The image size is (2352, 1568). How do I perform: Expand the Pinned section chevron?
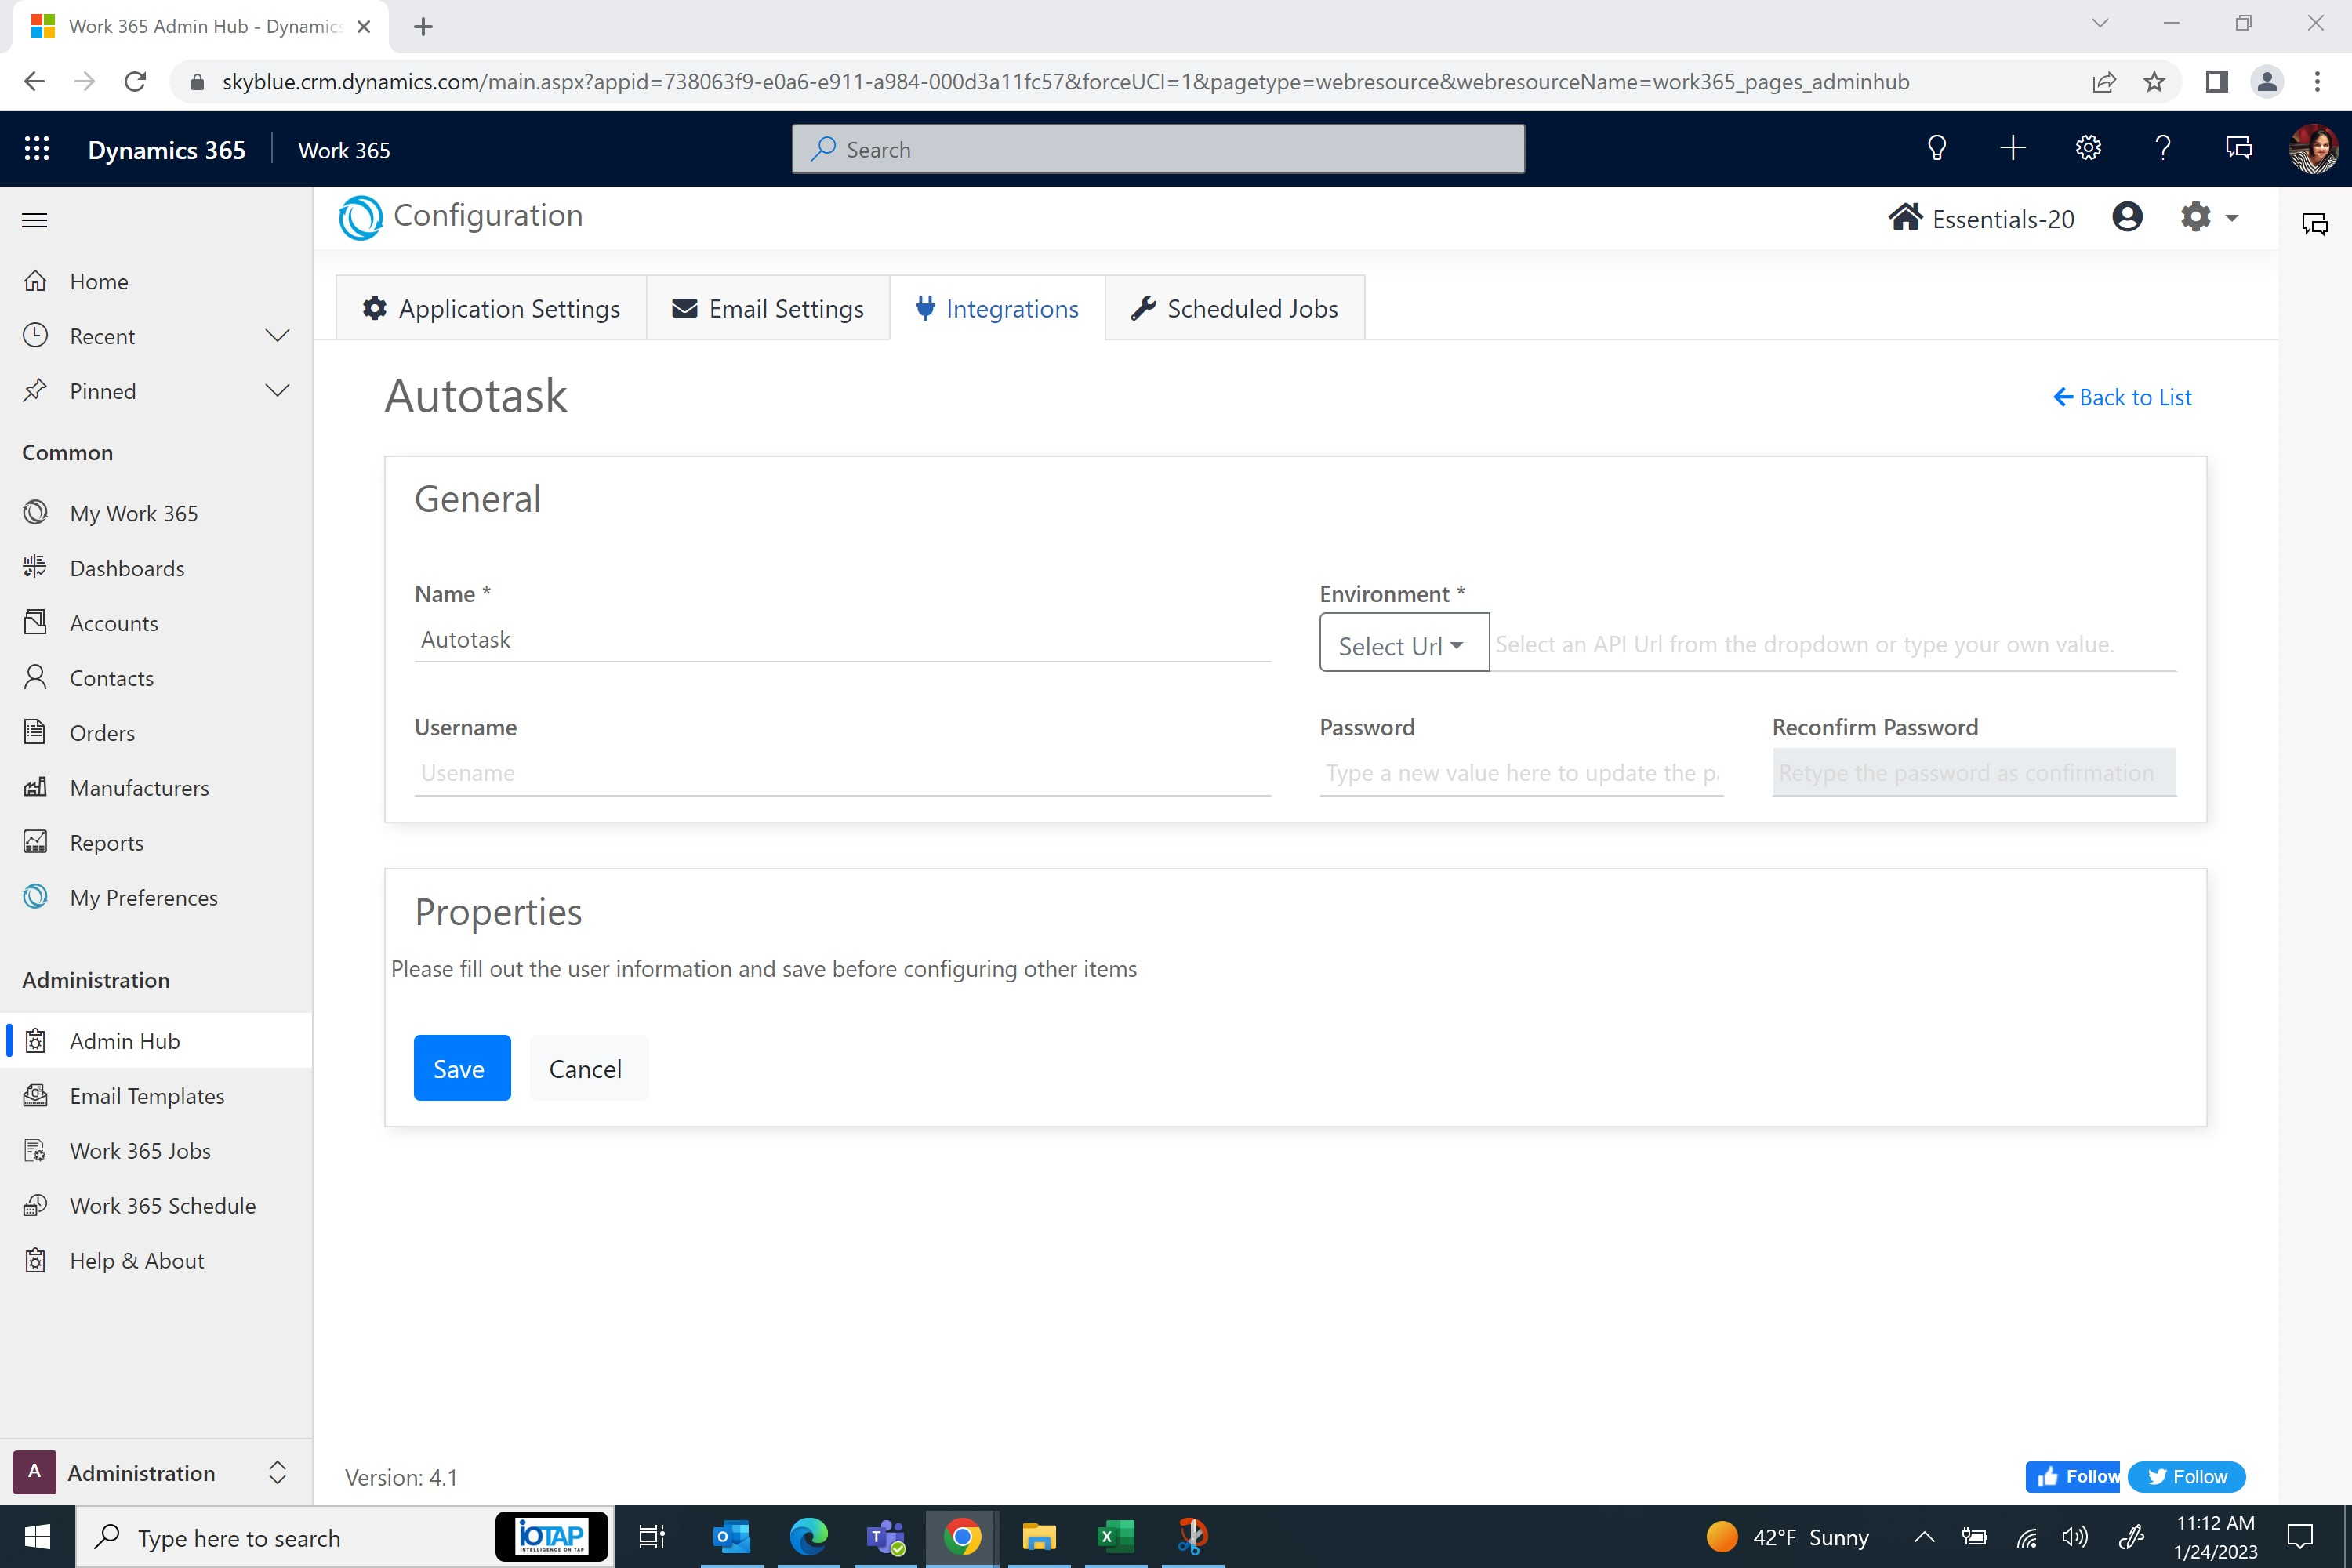pyautogui.click(x=277, y=391)
